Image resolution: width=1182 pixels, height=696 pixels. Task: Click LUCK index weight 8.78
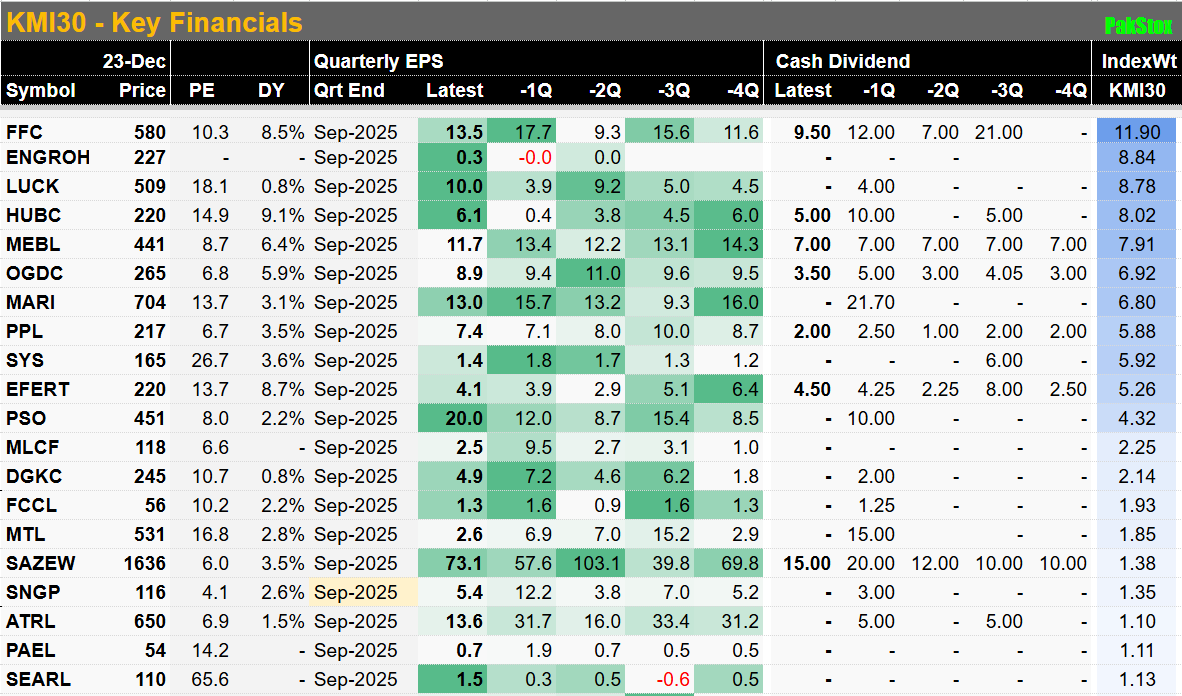[1137, 186]
